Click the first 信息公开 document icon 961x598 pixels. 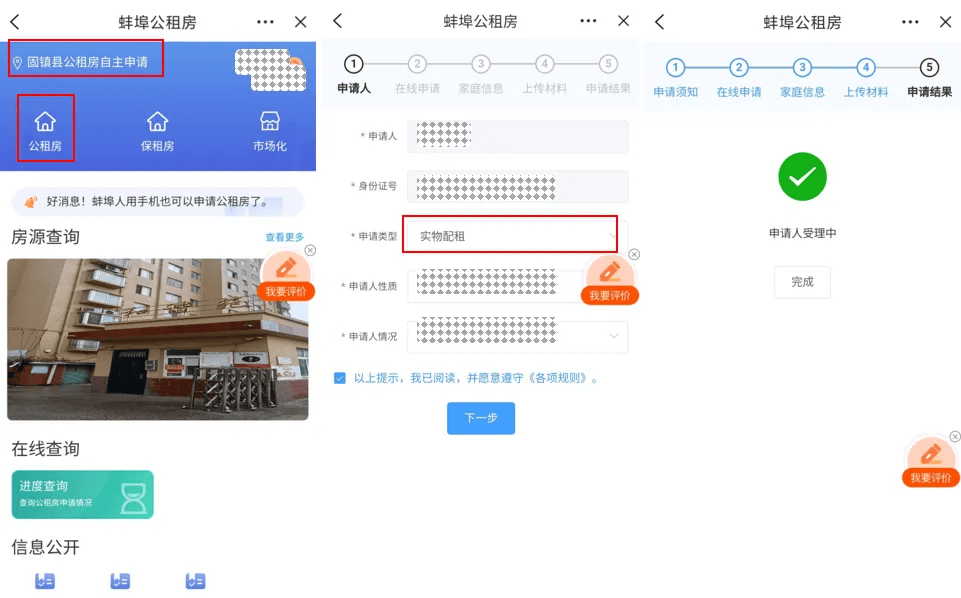coord(42,580)
